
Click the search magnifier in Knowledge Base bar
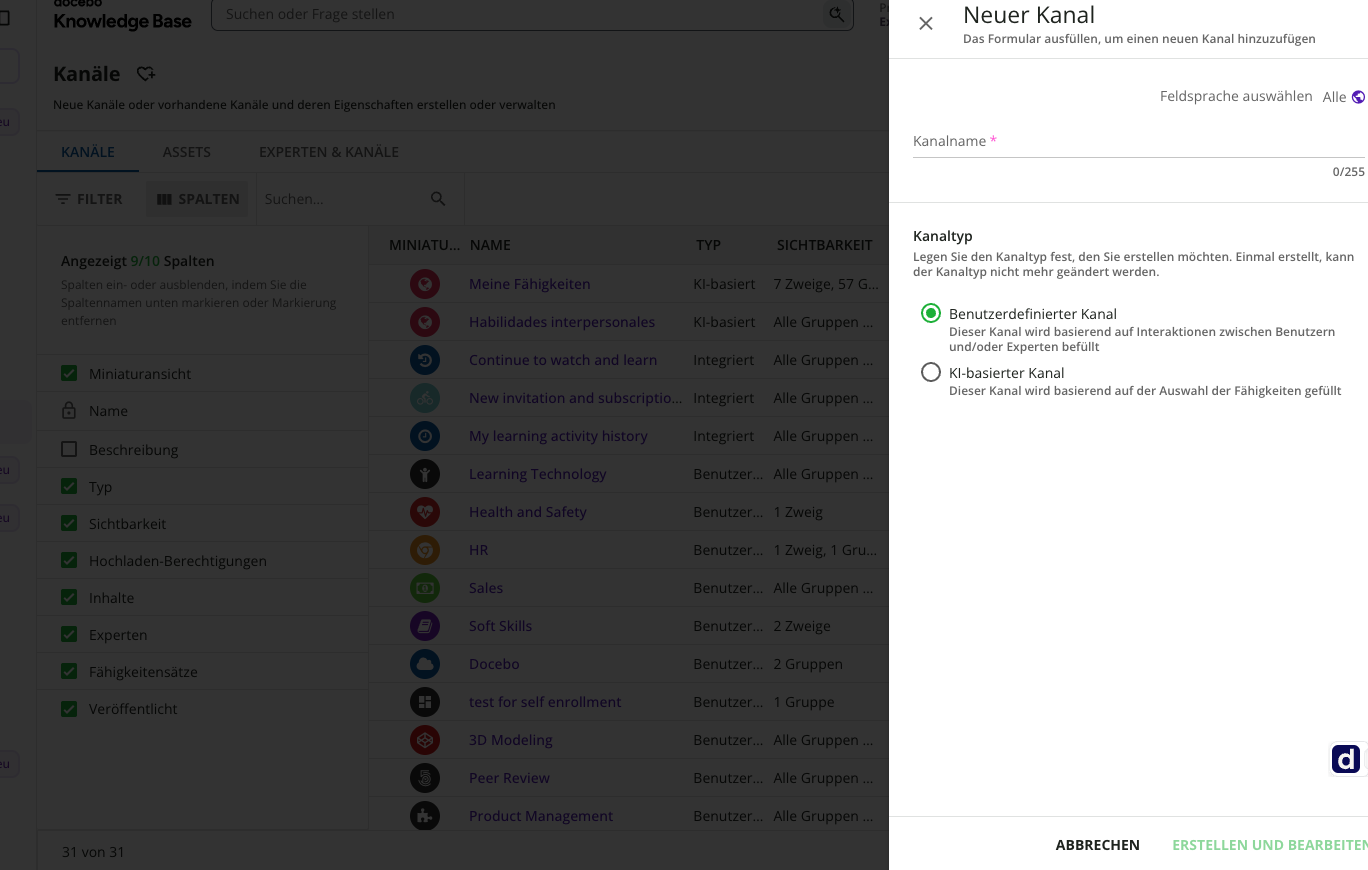coord(835,14)
